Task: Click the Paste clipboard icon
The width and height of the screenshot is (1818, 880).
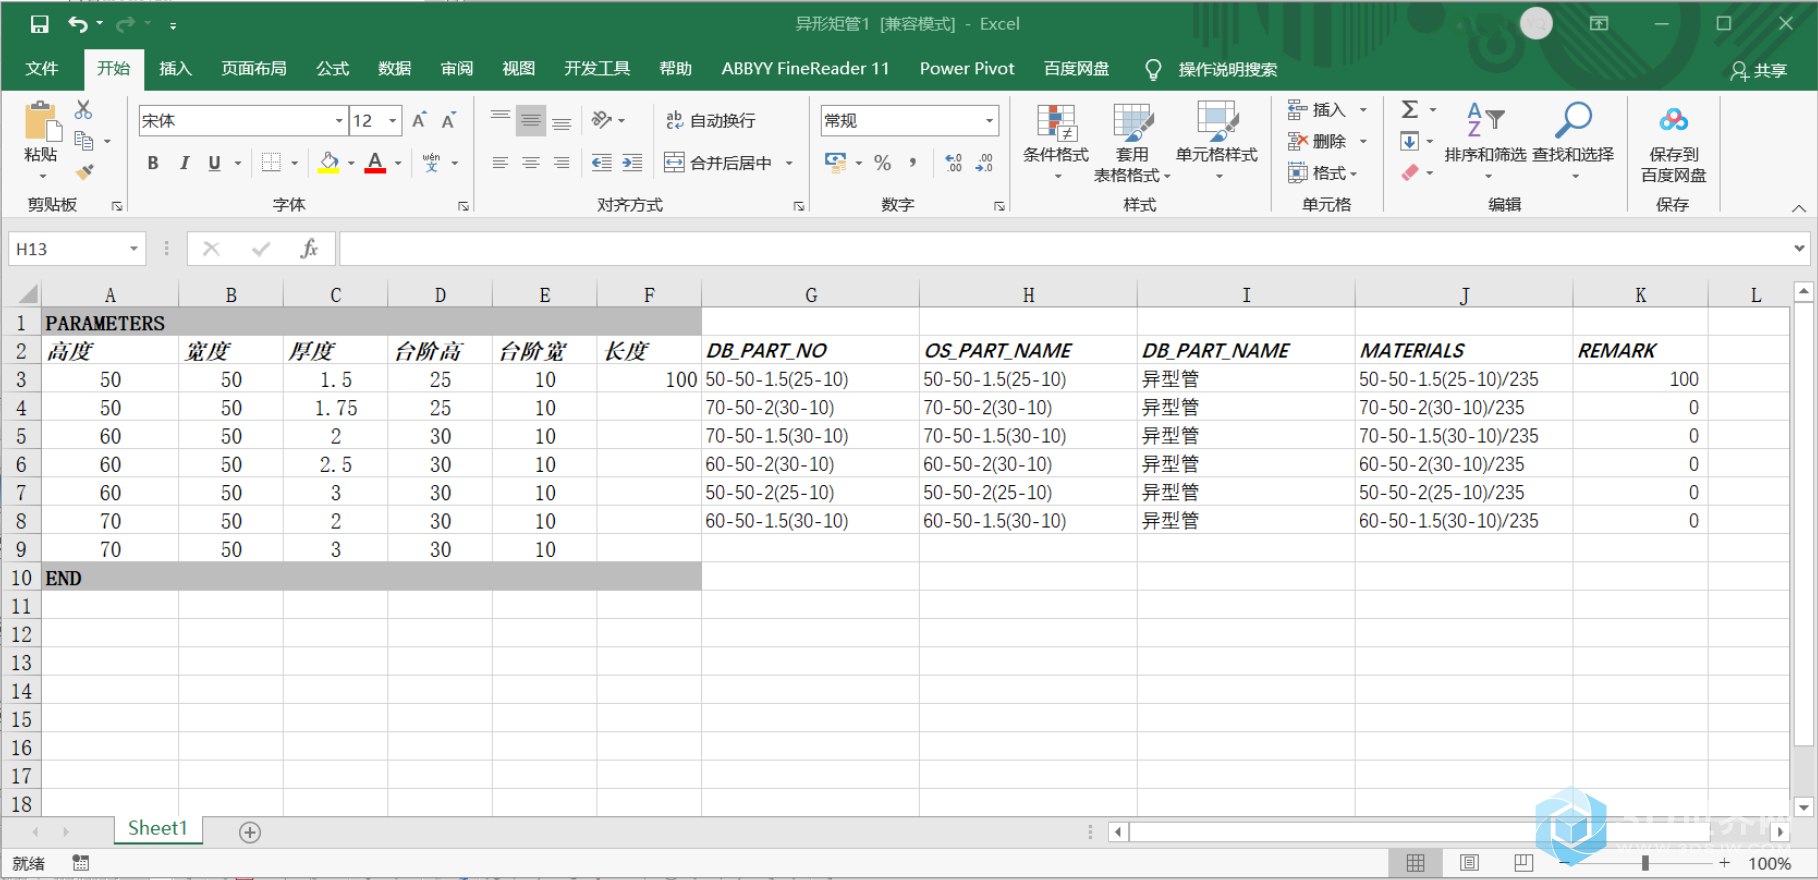Action: (x=40, y=122)
